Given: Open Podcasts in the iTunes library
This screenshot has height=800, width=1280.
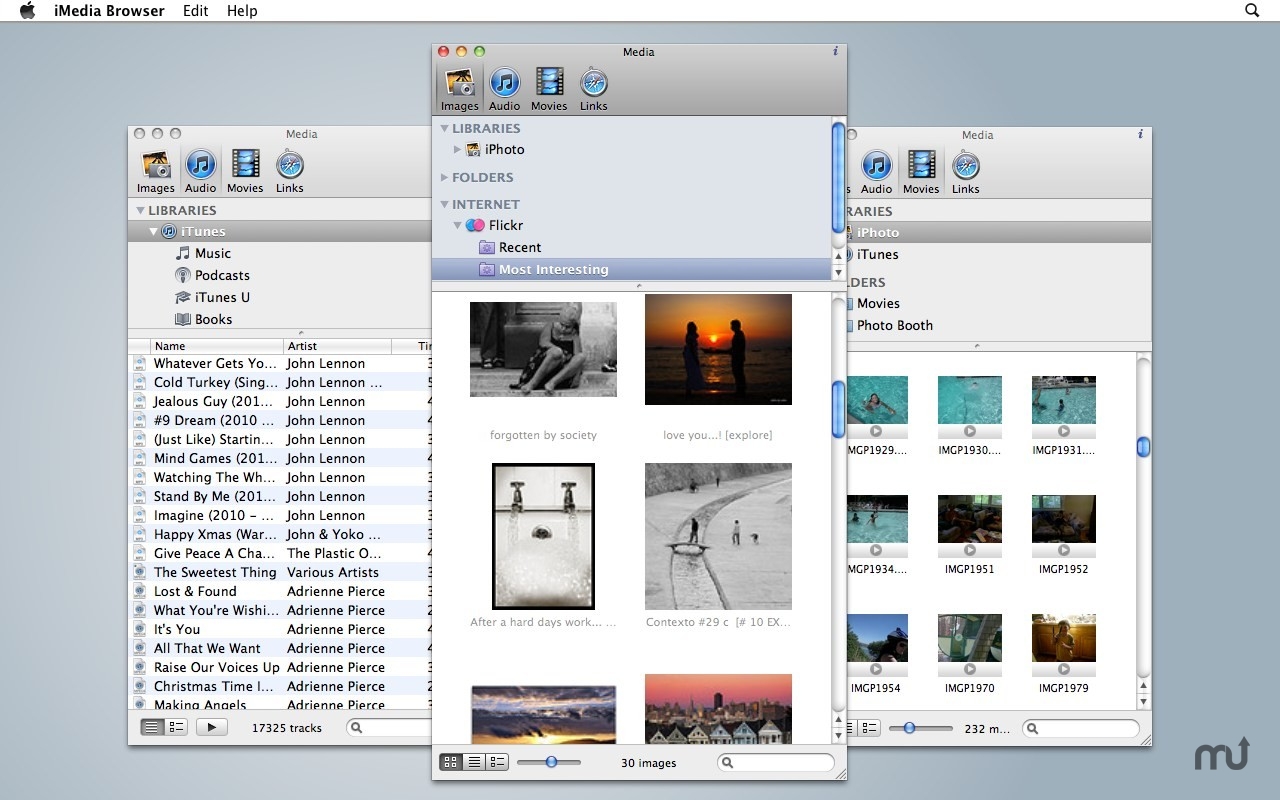Looking at the screenshot, I should (x=184, y=275).
